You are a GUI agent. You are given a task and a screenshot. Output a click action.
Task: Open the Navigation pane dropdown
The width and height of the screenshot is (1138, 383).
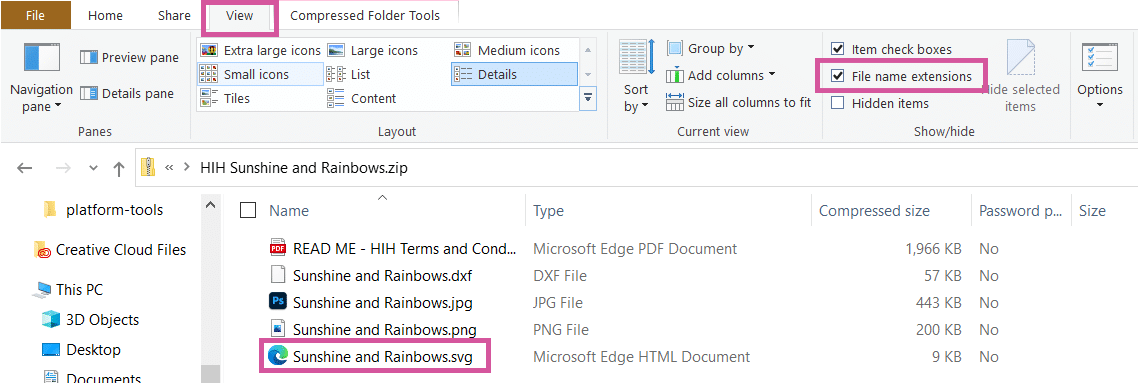[x=41, y=78]
